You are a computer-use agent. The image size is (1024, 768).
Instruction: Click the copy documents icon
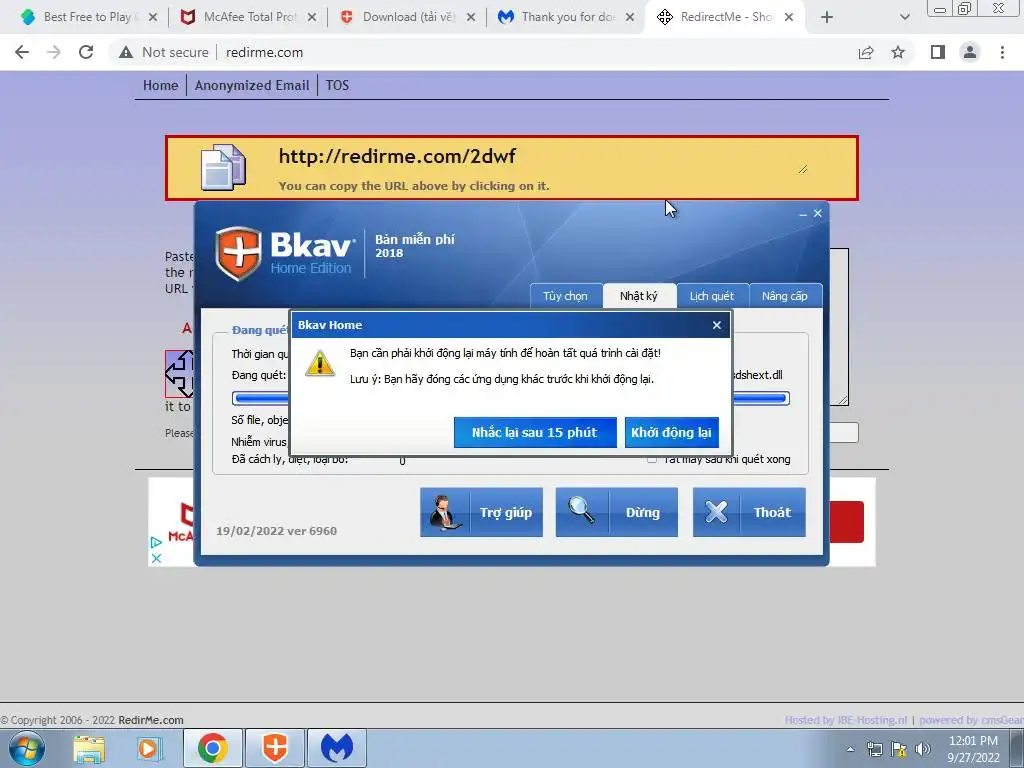pyautogui.click(x=223, y=168)
